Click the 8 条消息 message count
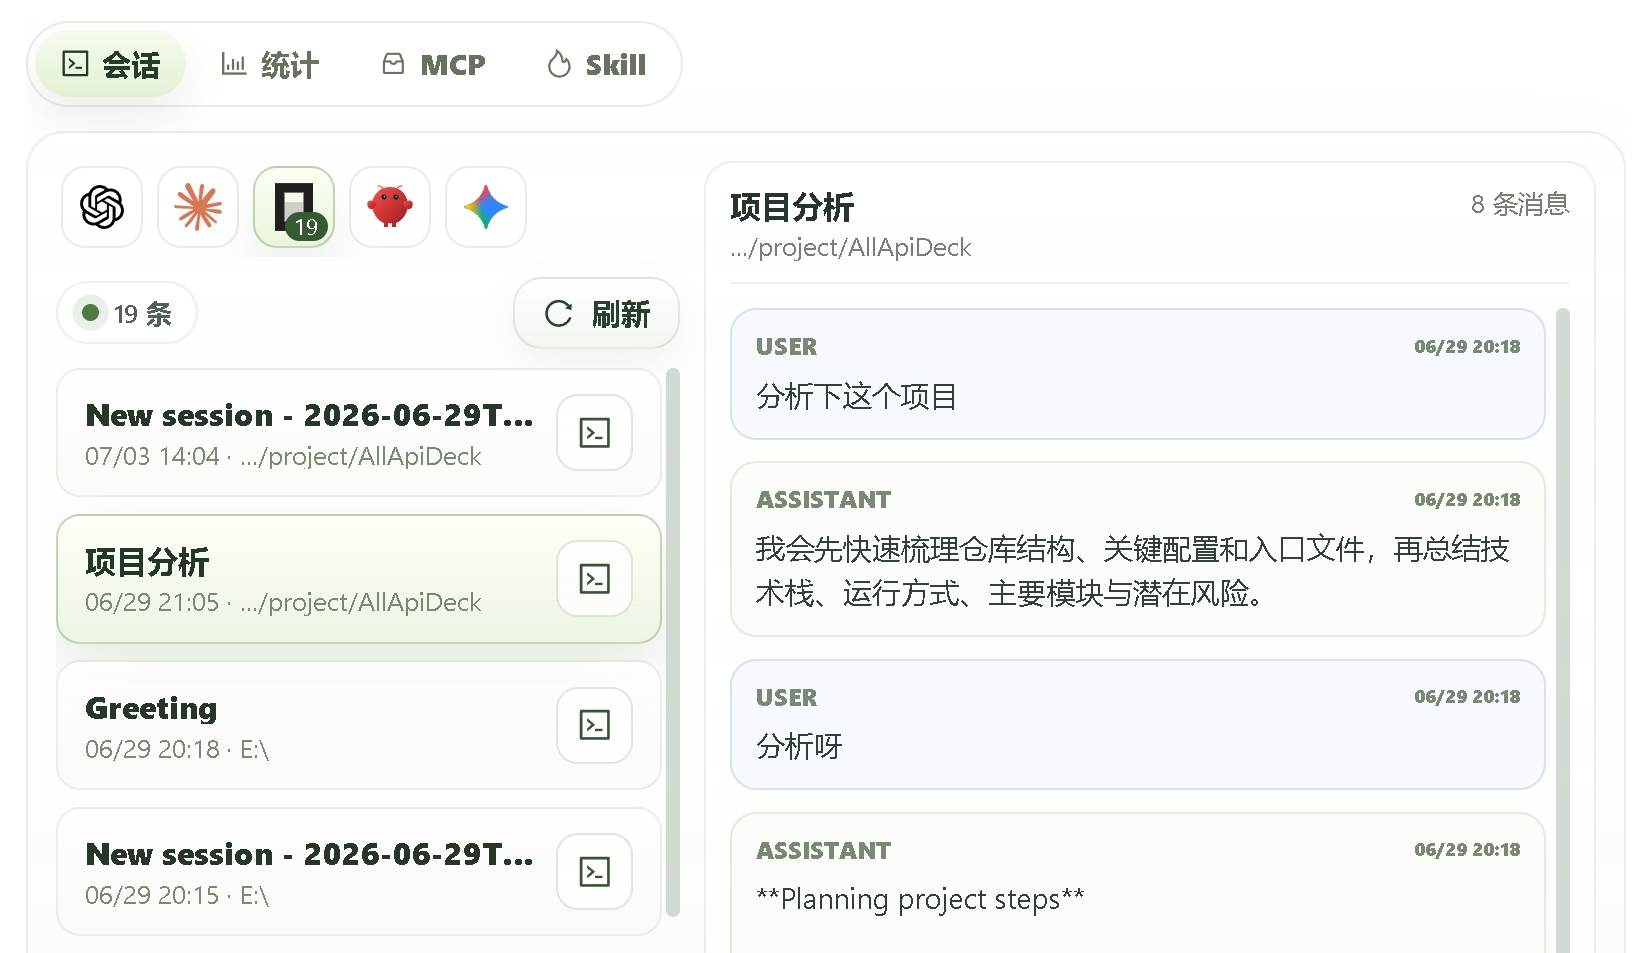The image size is (1639, 953). coord(1520,205)
